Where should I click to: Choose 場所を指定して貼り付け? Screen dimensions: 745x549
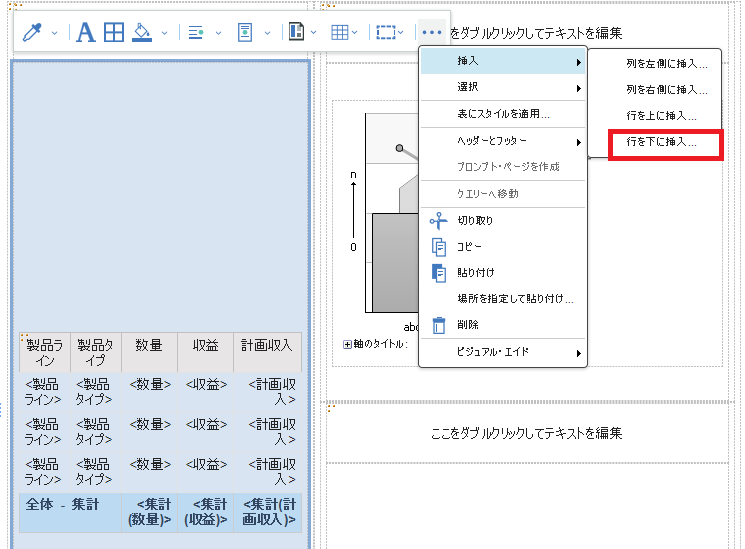click(503, 299)
